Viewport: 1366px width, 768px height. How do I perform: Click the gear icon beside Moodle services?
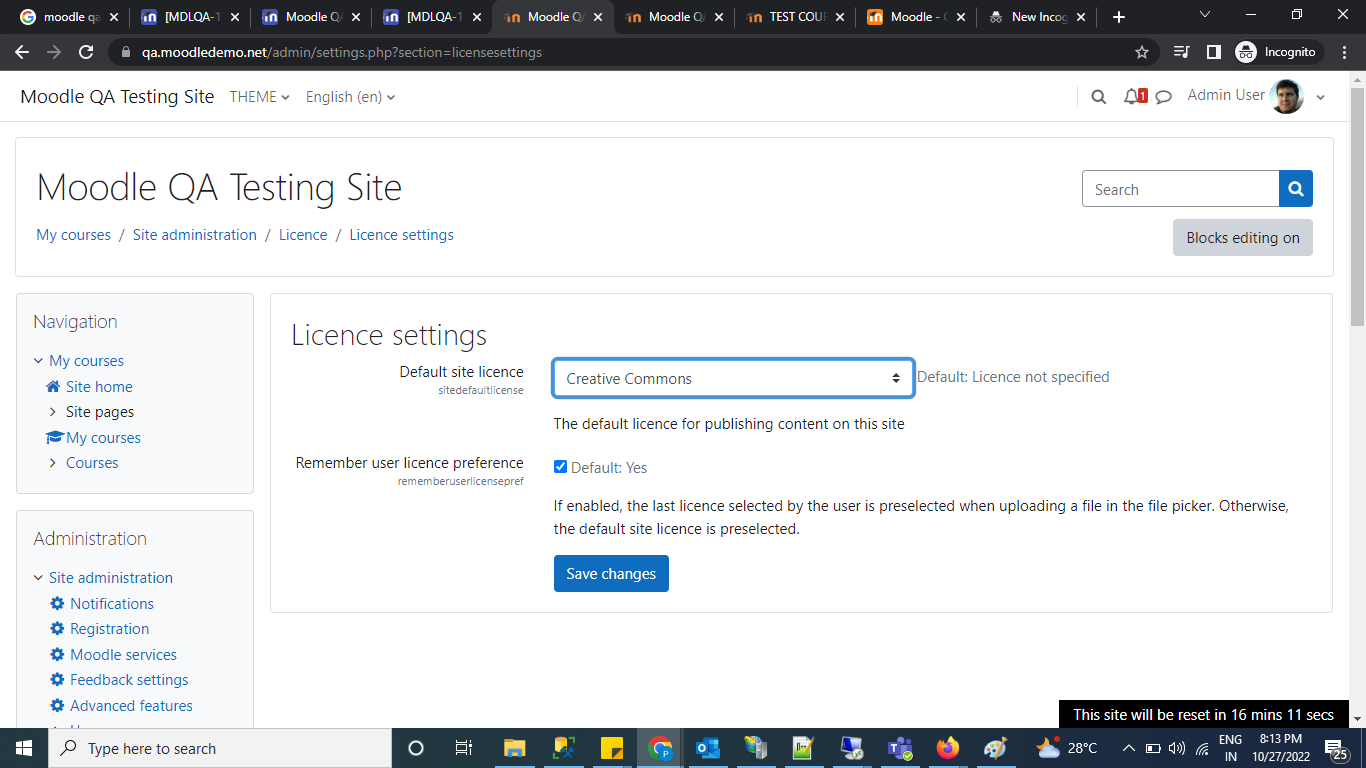57,655
